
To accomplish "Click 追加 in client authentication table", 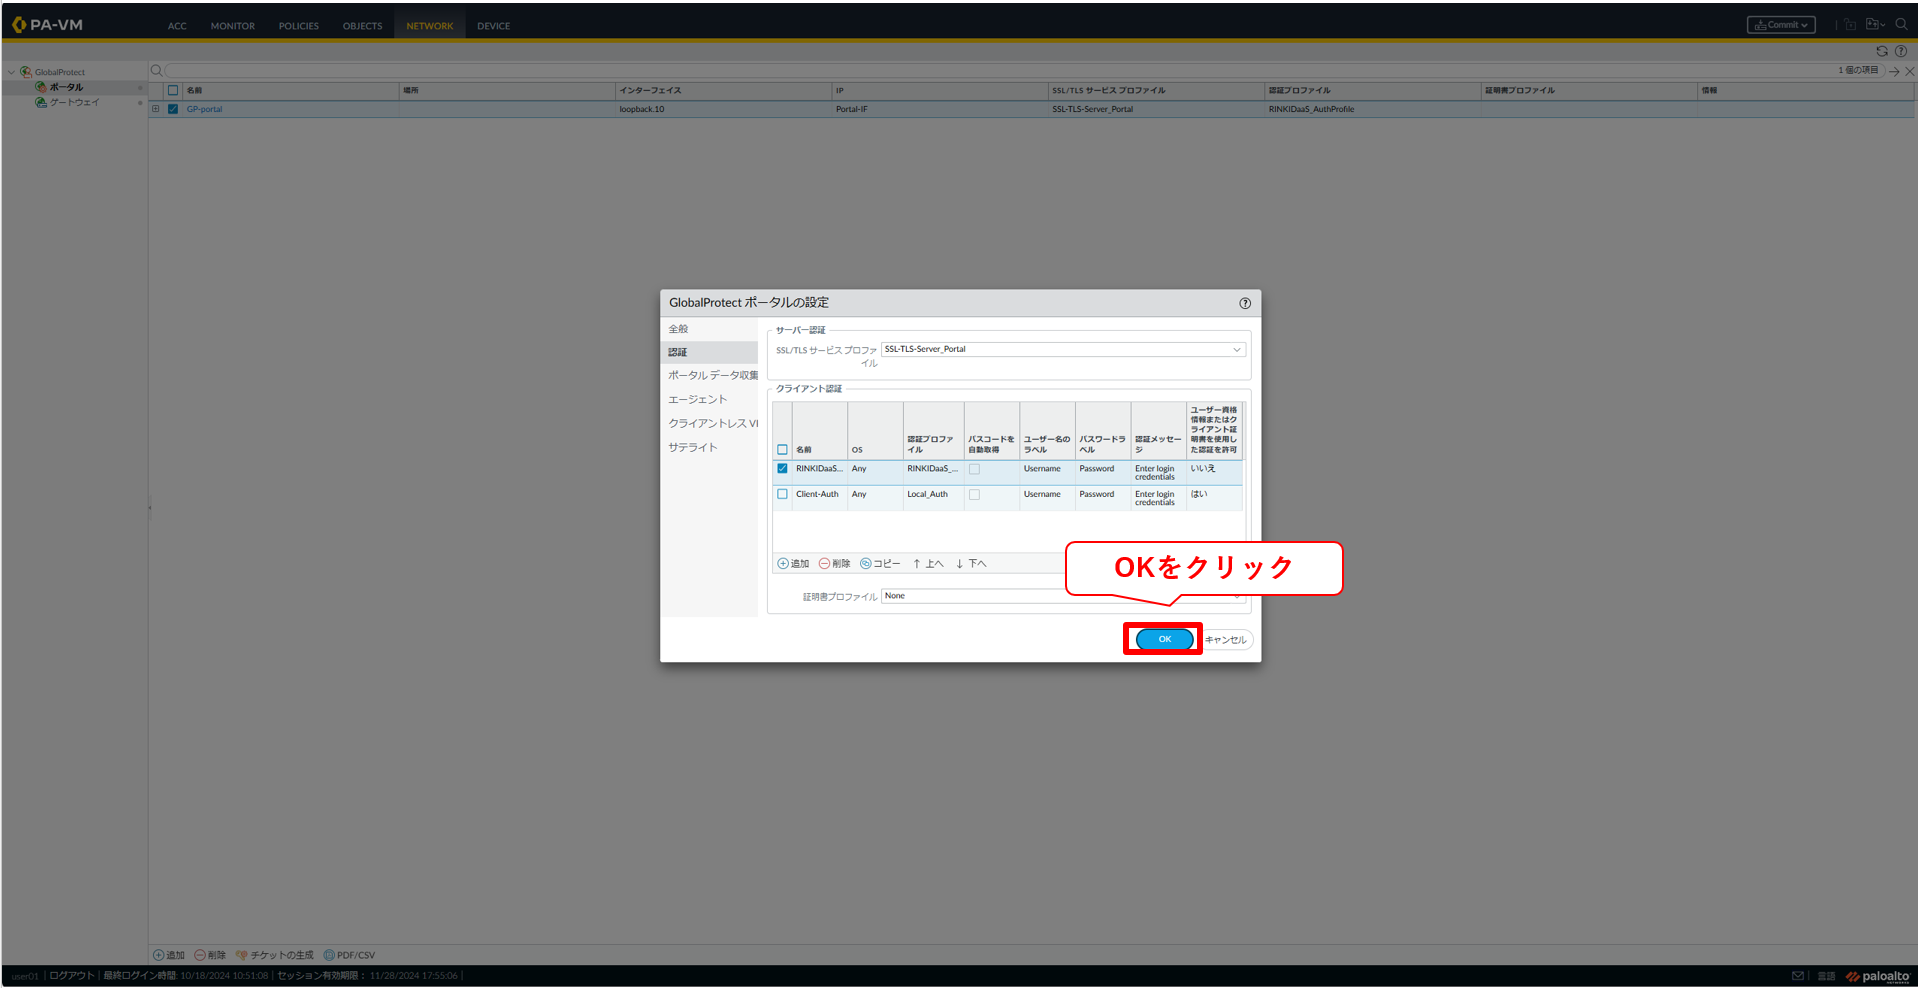I will [793, 564].
